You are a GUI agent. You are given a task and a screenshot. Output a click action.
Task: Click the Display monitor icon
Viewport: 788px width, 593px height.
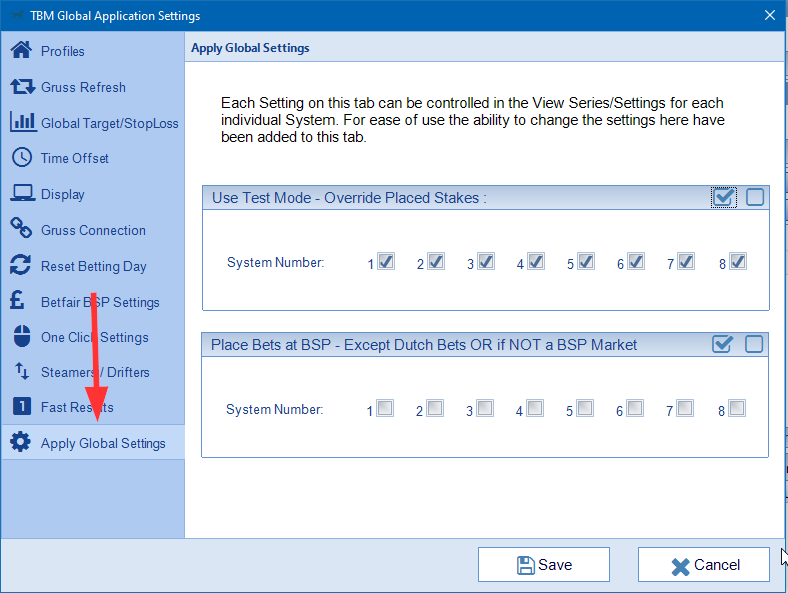[x=21, y=194]
